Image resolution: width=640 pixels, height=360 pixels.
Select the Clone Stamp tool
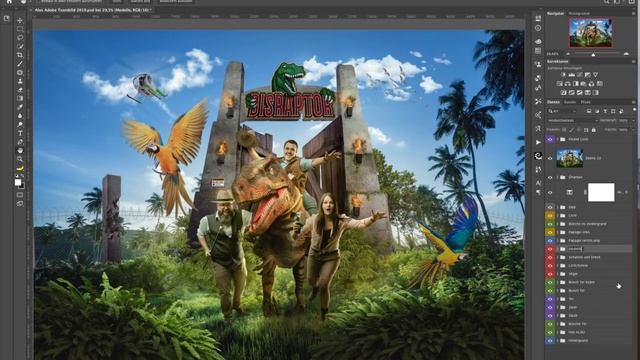point(20,81)
